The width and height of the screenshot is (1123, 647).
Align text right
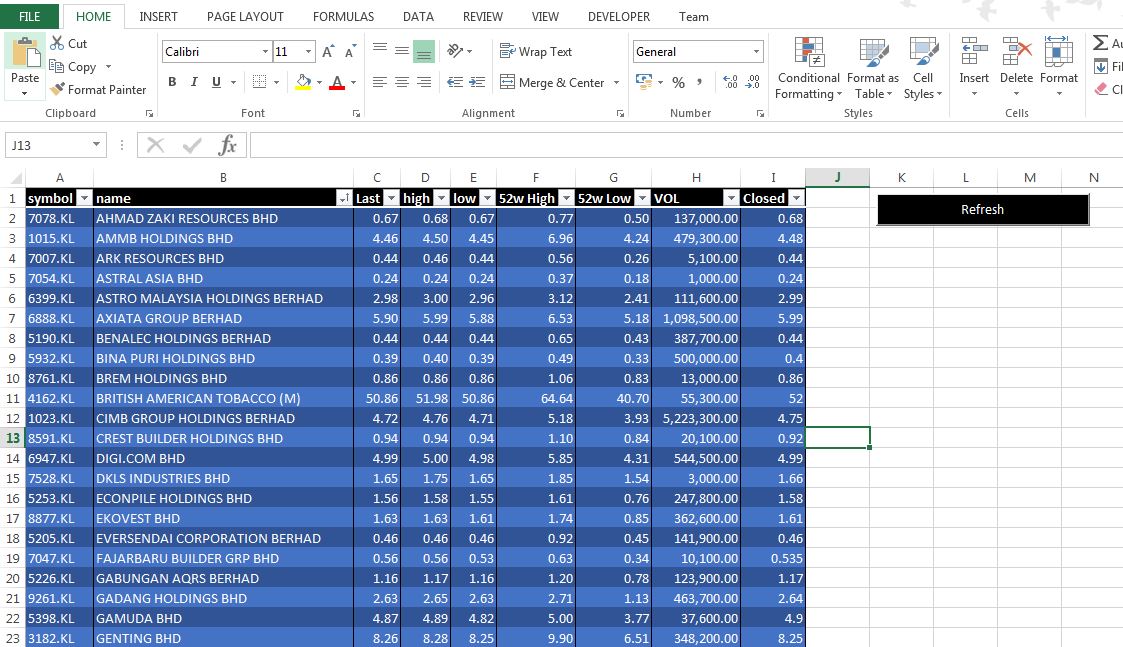pos(424,82)
